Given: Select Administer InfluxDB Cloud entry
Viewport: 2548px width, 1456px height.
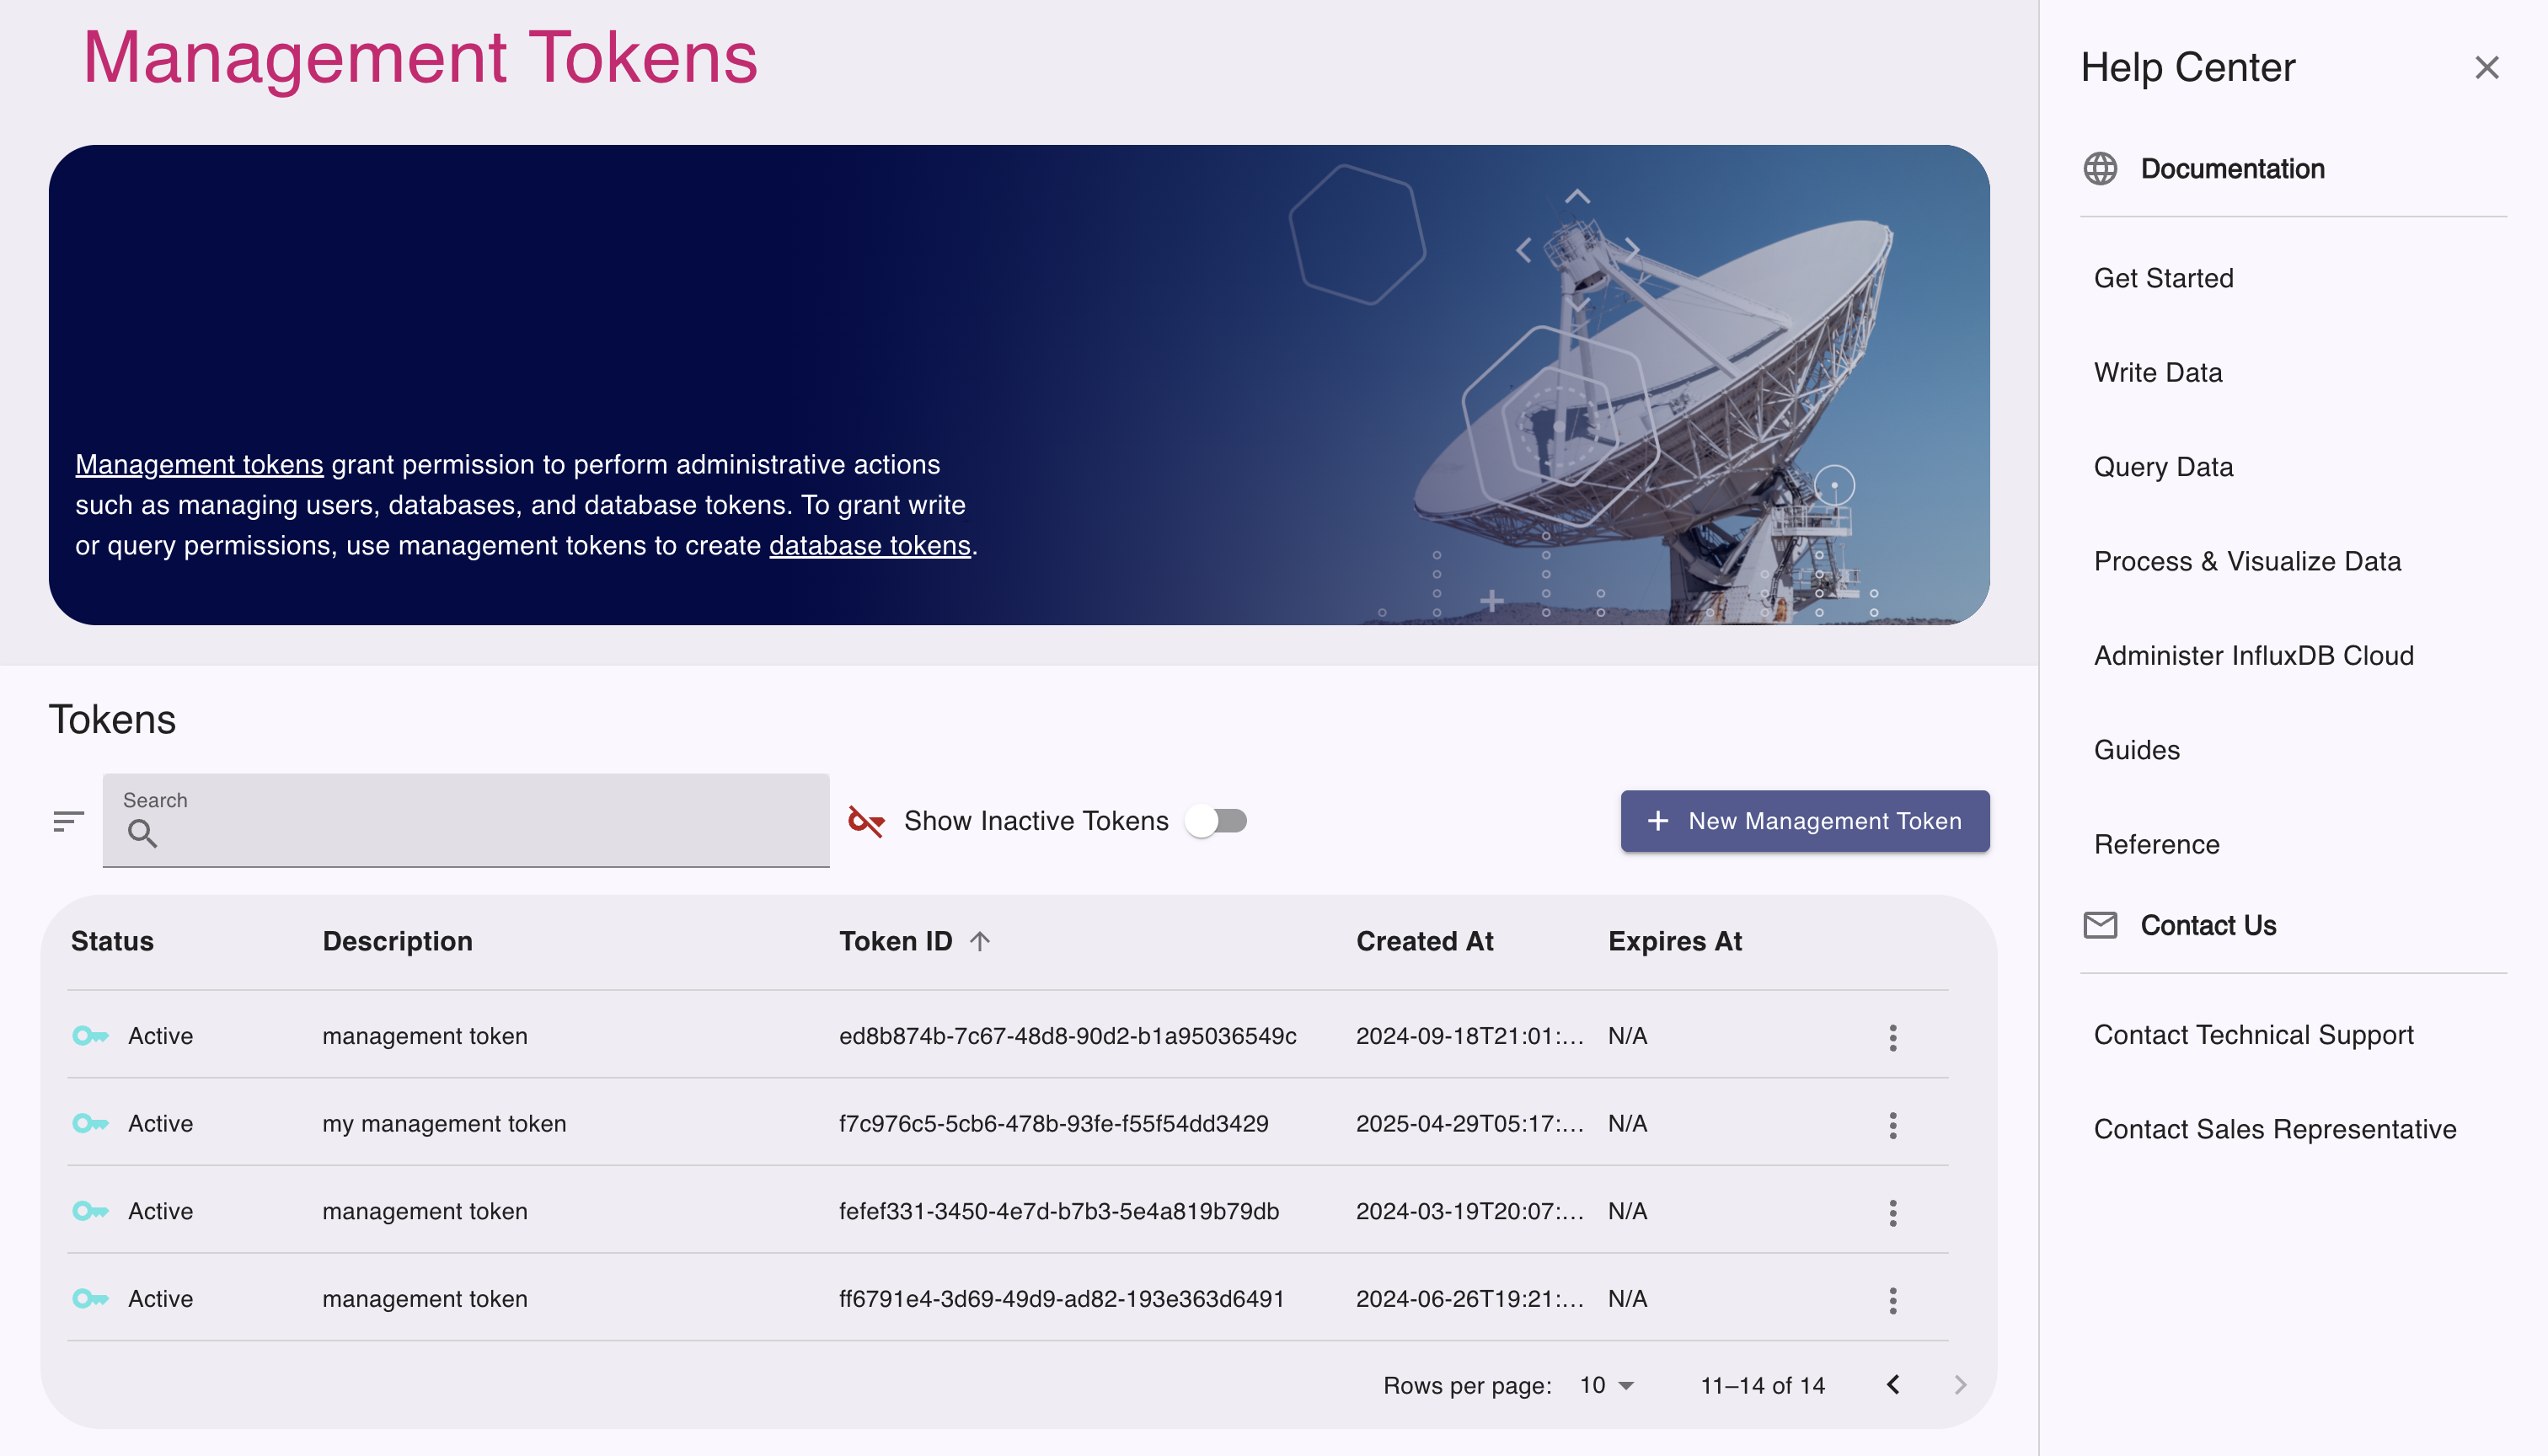Looking at the screenshot, I should (2253, 656).
